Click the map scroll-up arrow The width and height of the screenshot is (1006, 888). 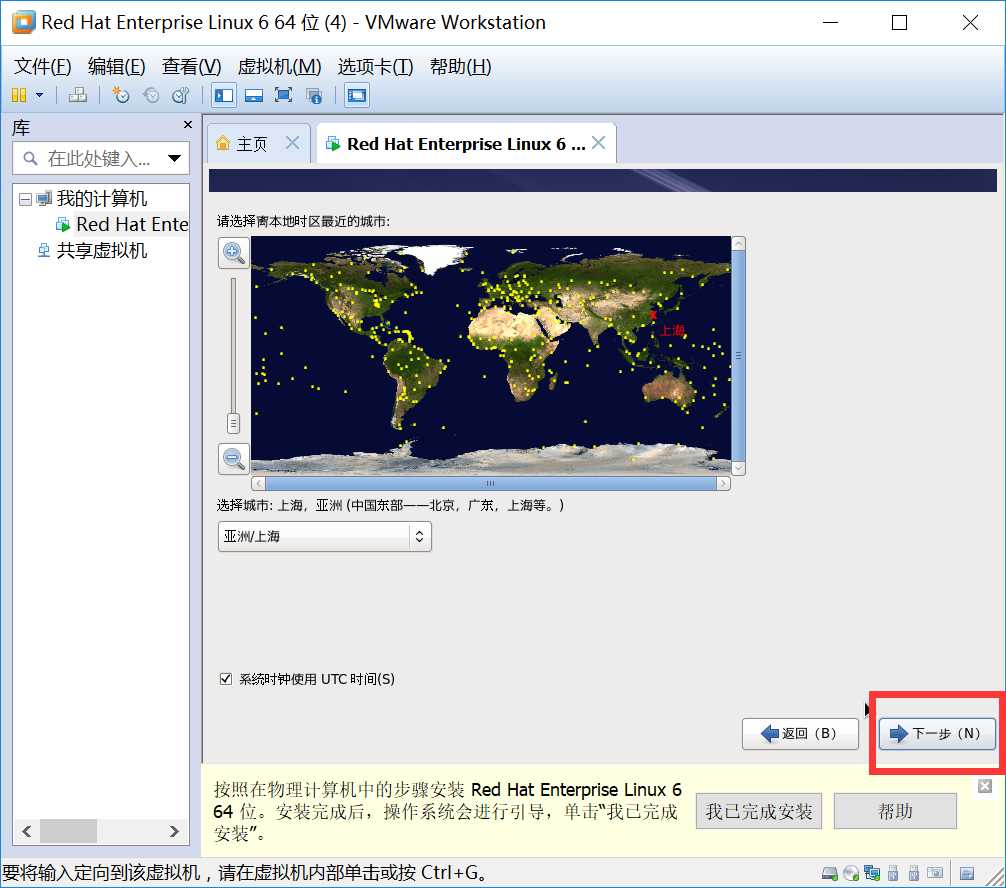click(738, 243)
